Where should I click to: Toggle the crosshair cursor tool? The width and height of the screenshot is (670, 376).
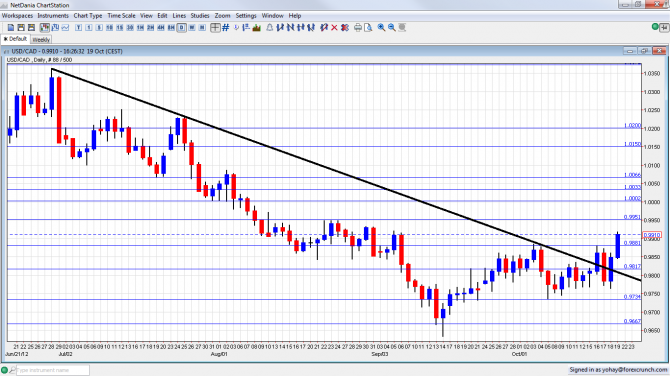[x=215, y=27]
